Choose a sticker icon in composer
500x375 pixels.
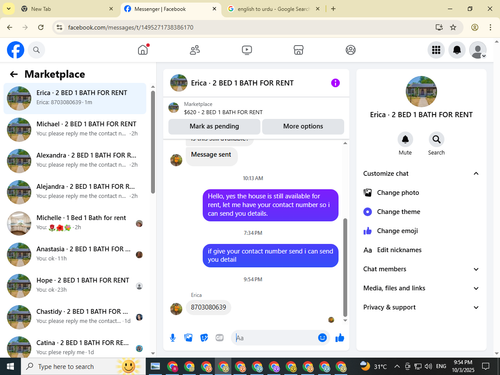pos(204,338)
